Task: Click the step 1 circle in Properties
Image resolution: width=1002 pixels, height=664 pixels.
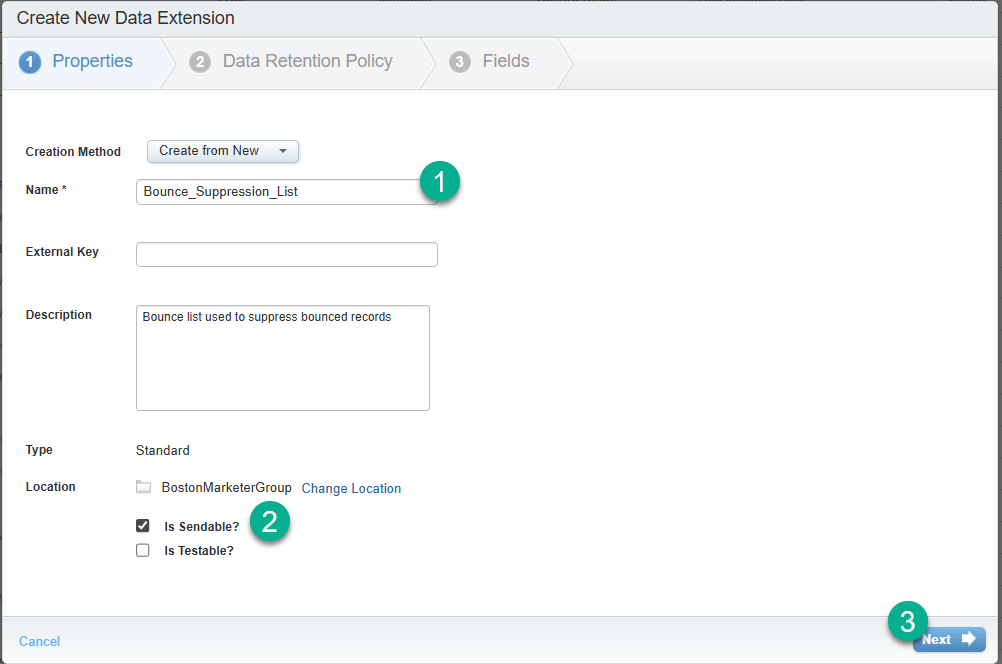Action: pos(30,62)
